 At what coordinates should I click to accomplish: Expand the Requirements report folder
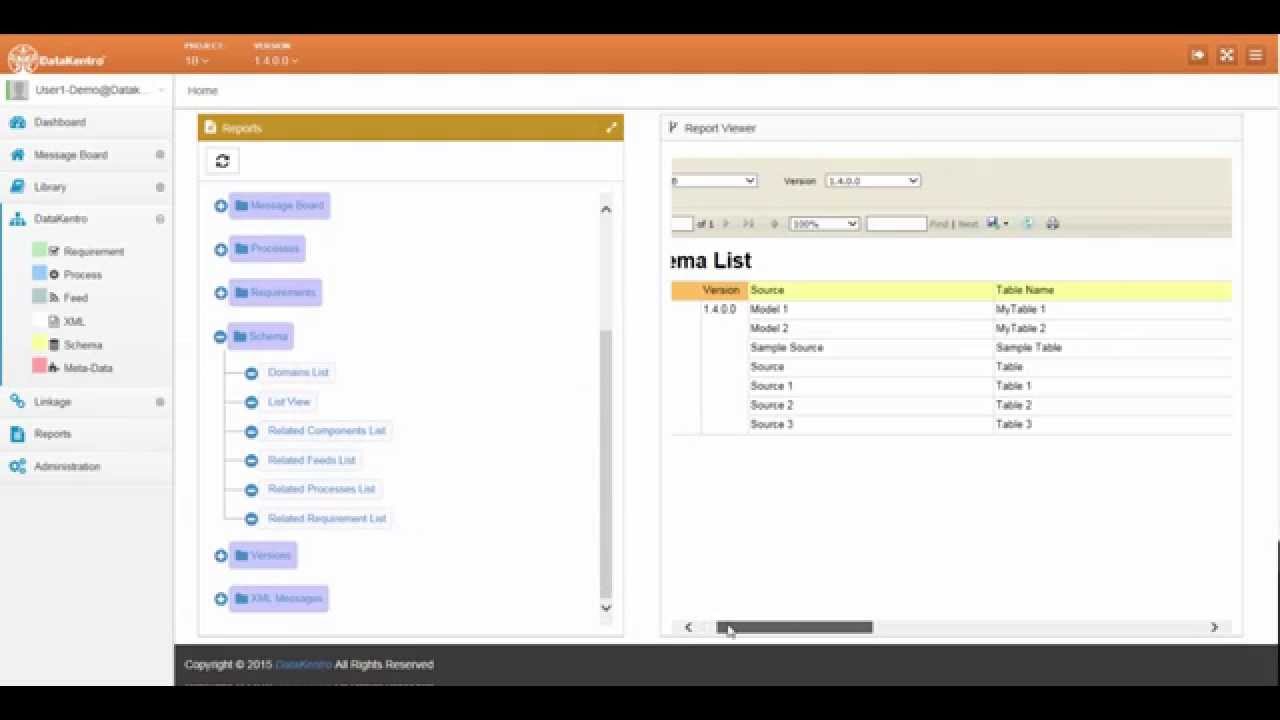click(221, 293)
